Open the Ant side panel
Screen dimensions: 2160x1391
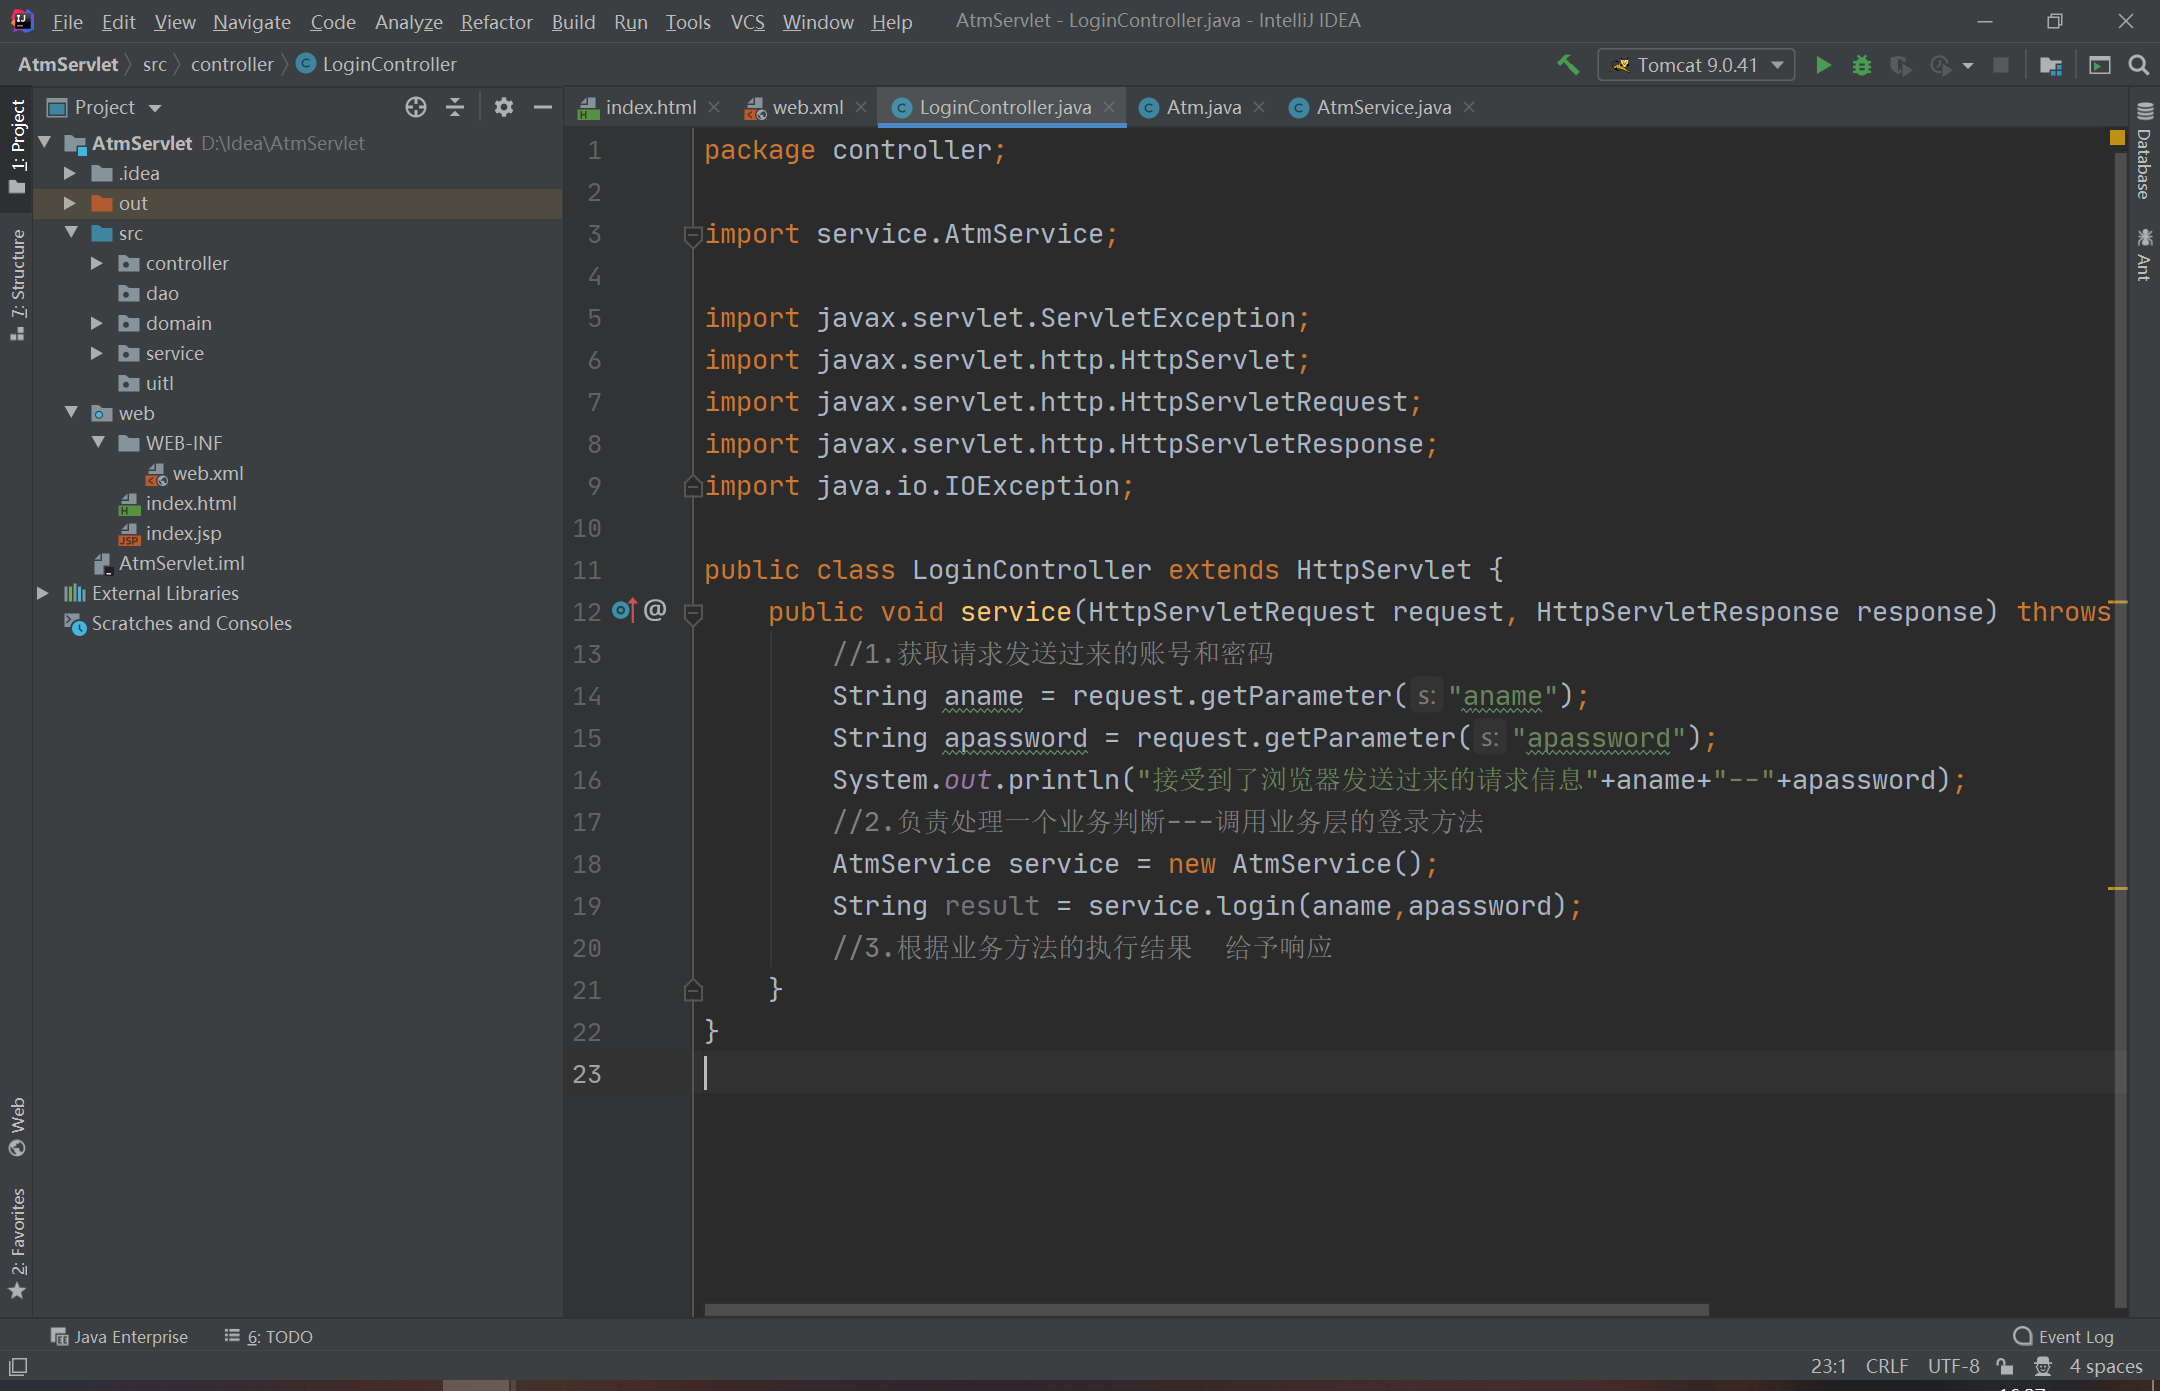click(x=2144, y=255)
